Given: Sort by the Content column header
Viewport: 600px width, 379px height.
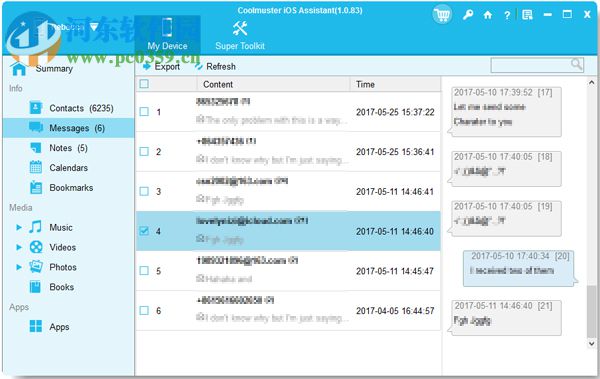Looking at the screenshot, I should [273, 84].
